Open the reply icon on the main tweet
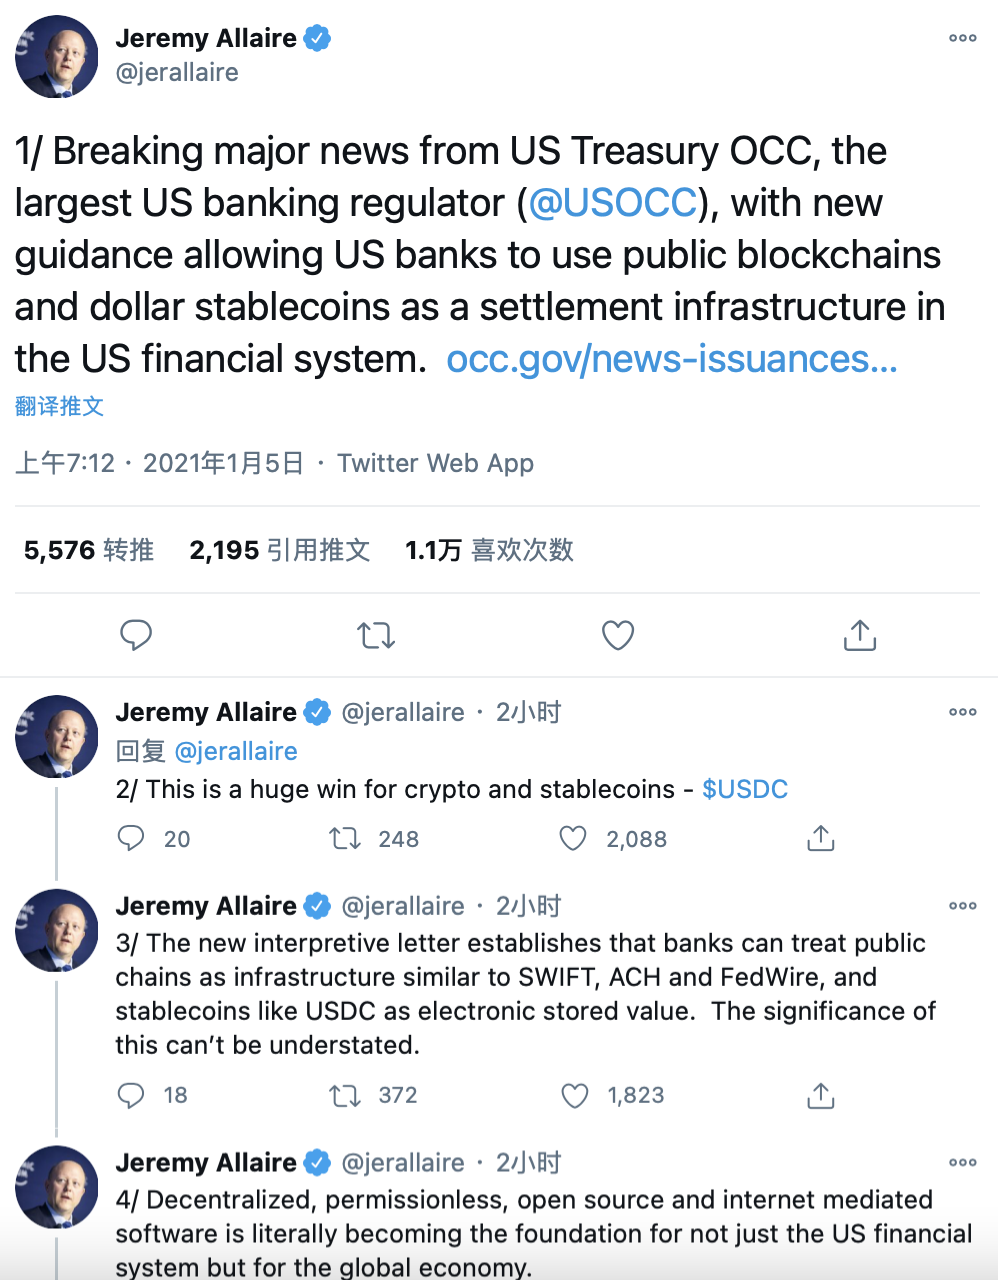 pyautogui.click(x=137, y=635)
